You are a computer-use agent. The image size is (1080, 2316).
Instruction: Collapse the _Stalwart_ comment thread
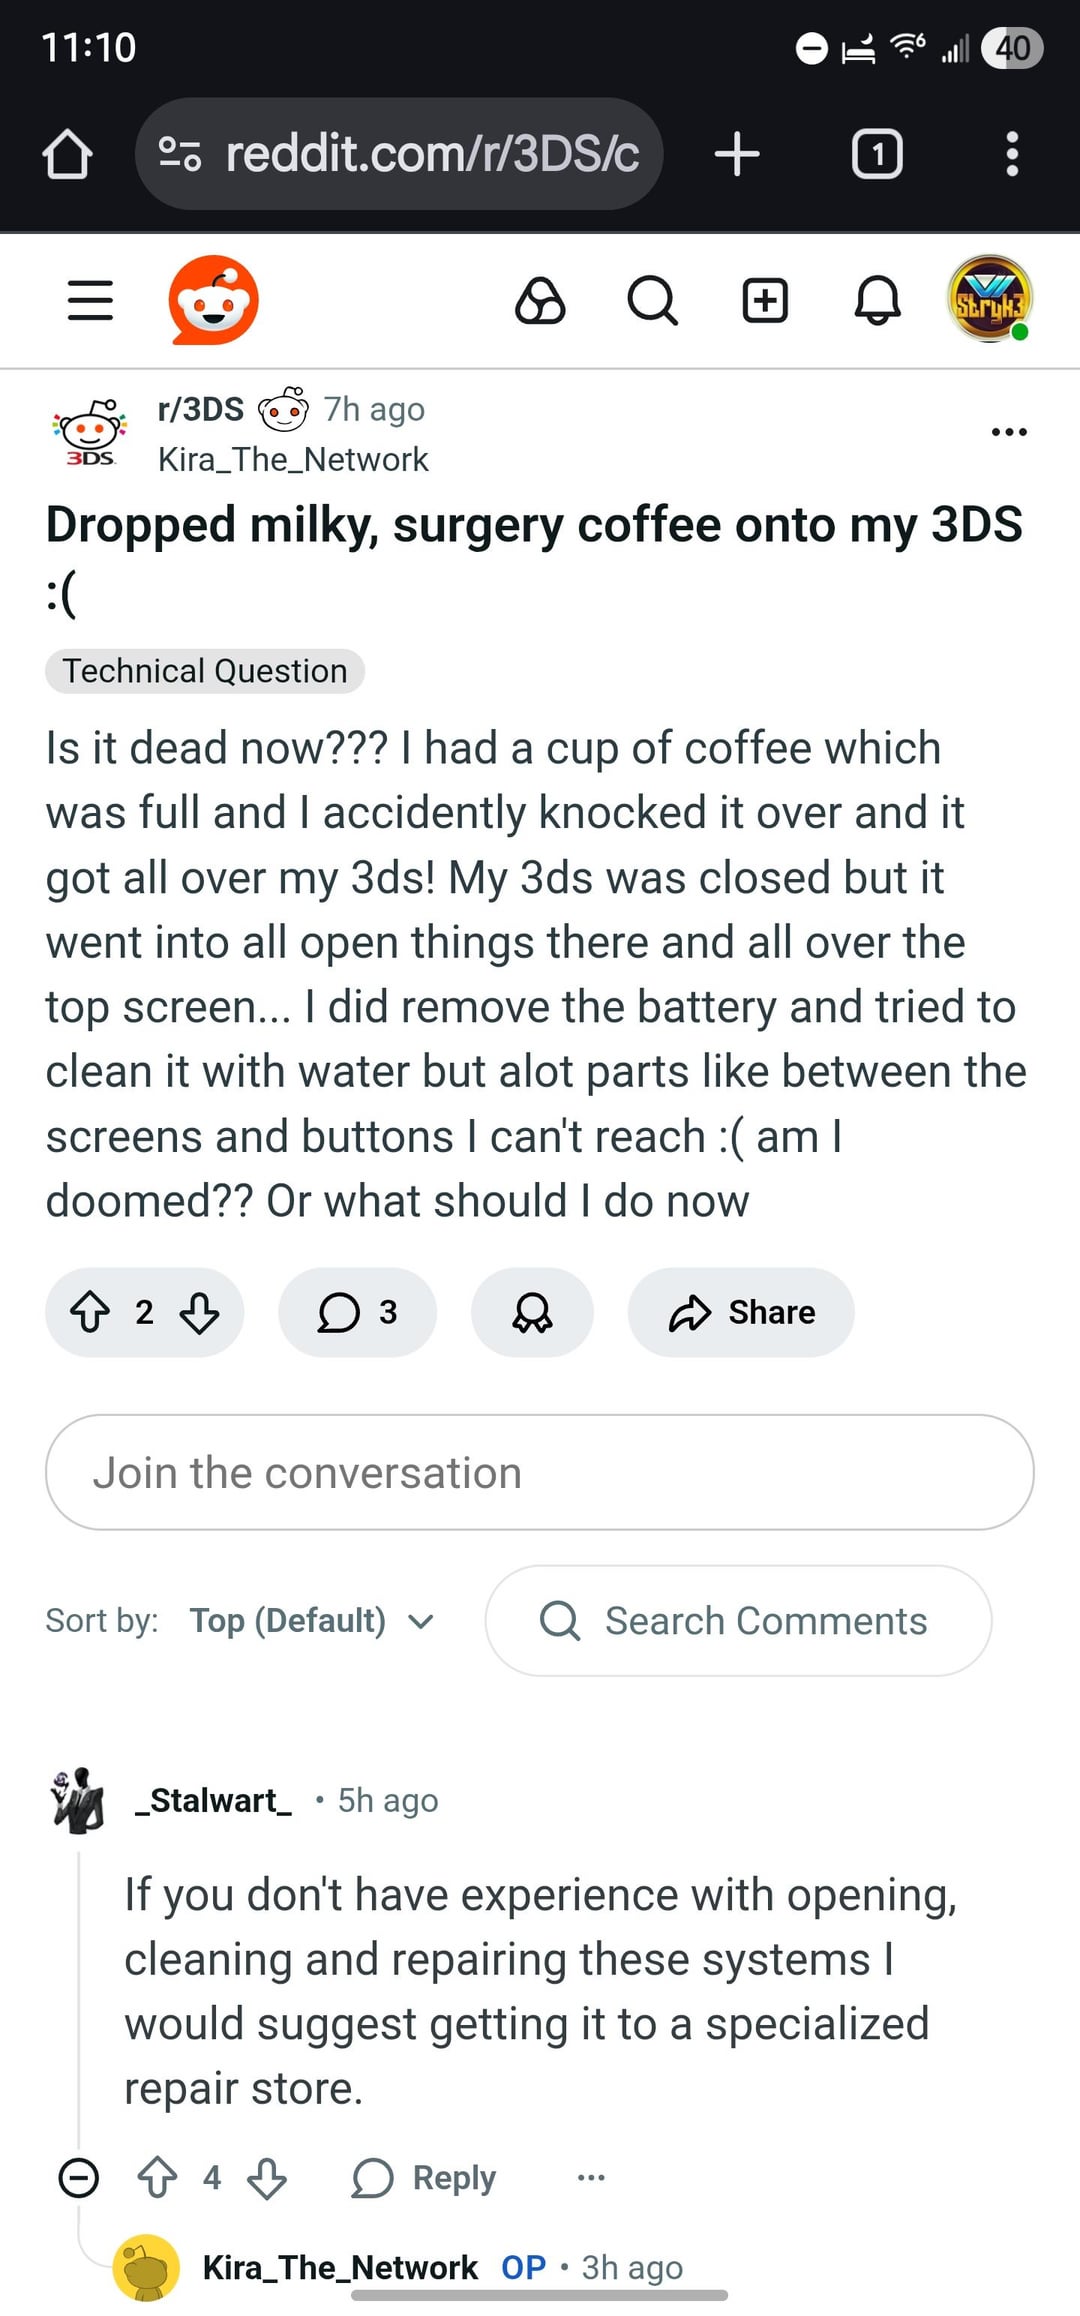click(79, 2177)
